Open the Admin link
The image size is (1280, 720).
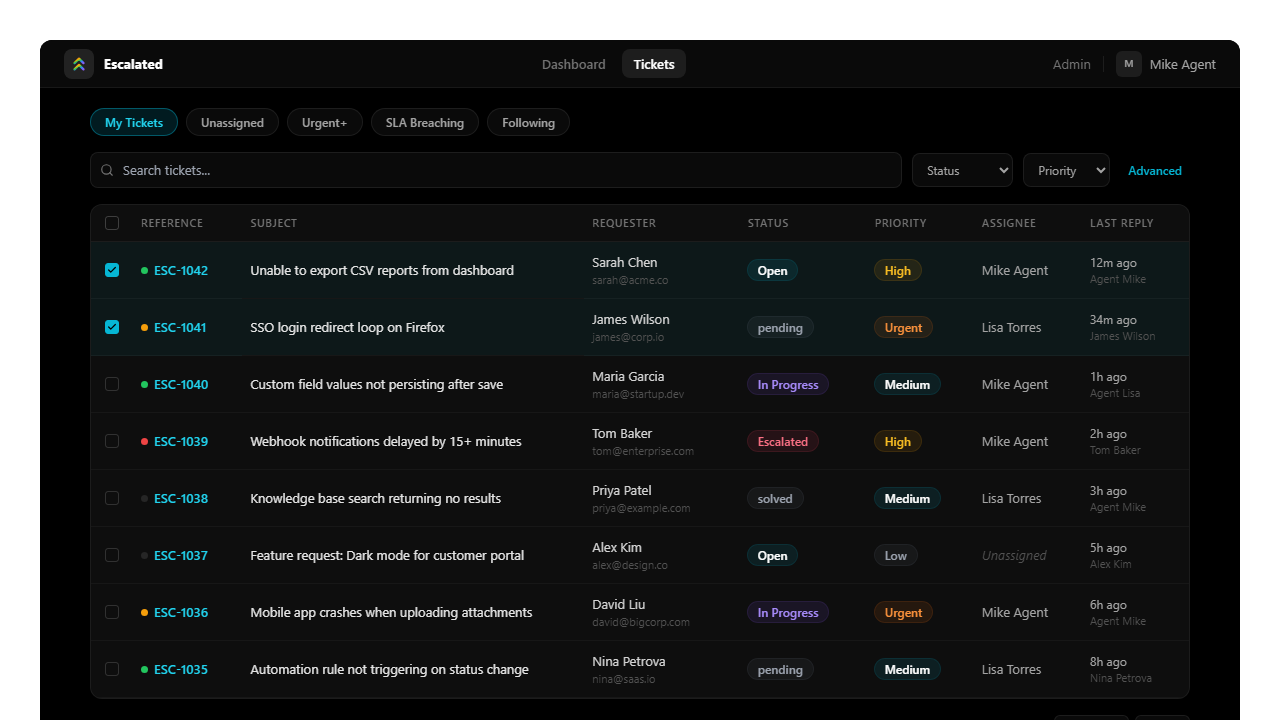[1072, 64]
